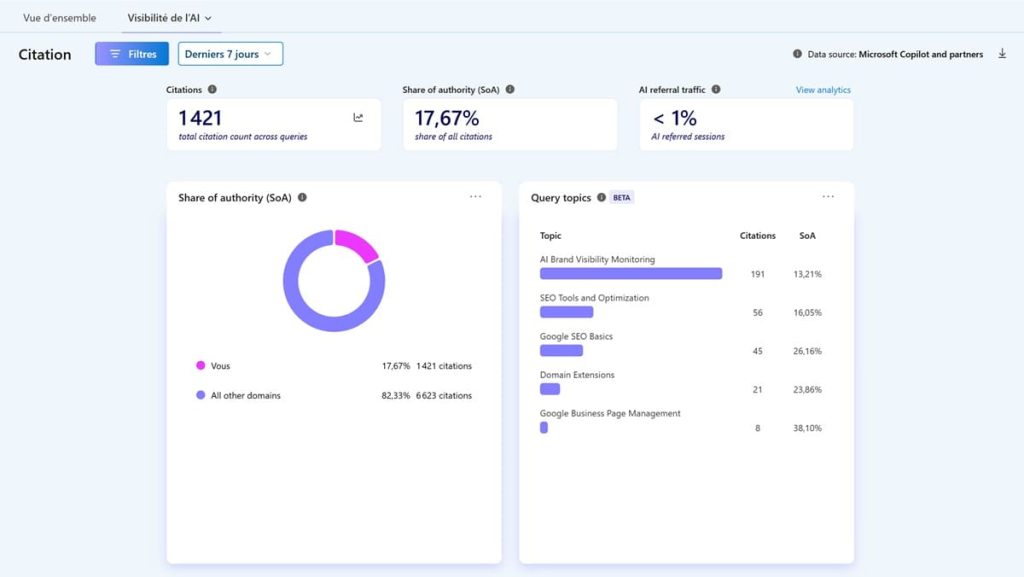Image resolution: width=1024 pixels, height=577 pixels.
Task: Select the AI Brand Visibility Monitoring topic label
Action: point(597,259)
